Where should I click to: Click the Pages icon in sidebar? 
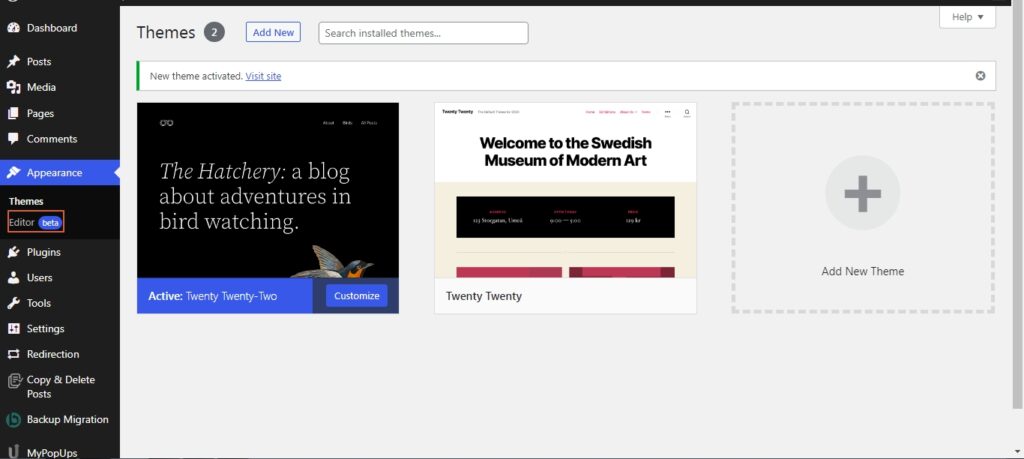click(x=13, y=113)
